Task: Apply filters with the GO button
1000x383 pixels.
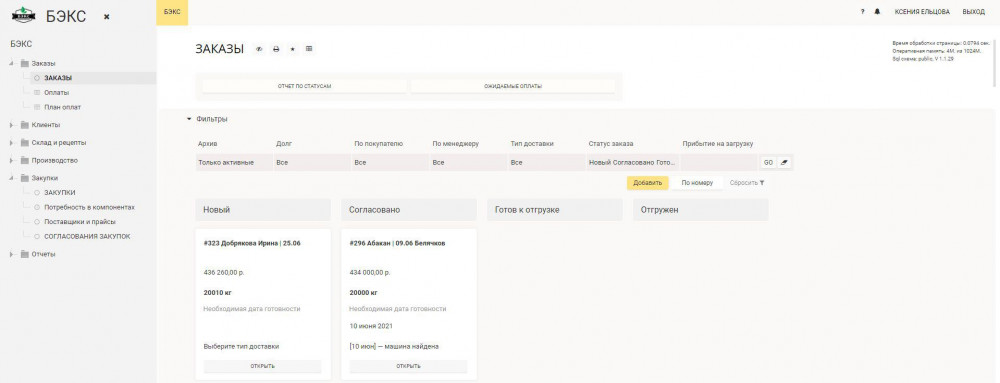Action: pos(768,163)
